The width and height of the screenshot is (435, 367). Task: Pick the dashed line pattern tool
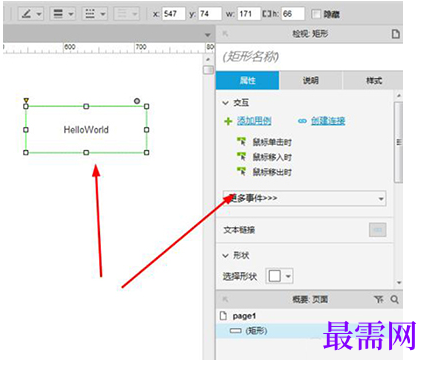pyautogui.click(x=90, y=14)
